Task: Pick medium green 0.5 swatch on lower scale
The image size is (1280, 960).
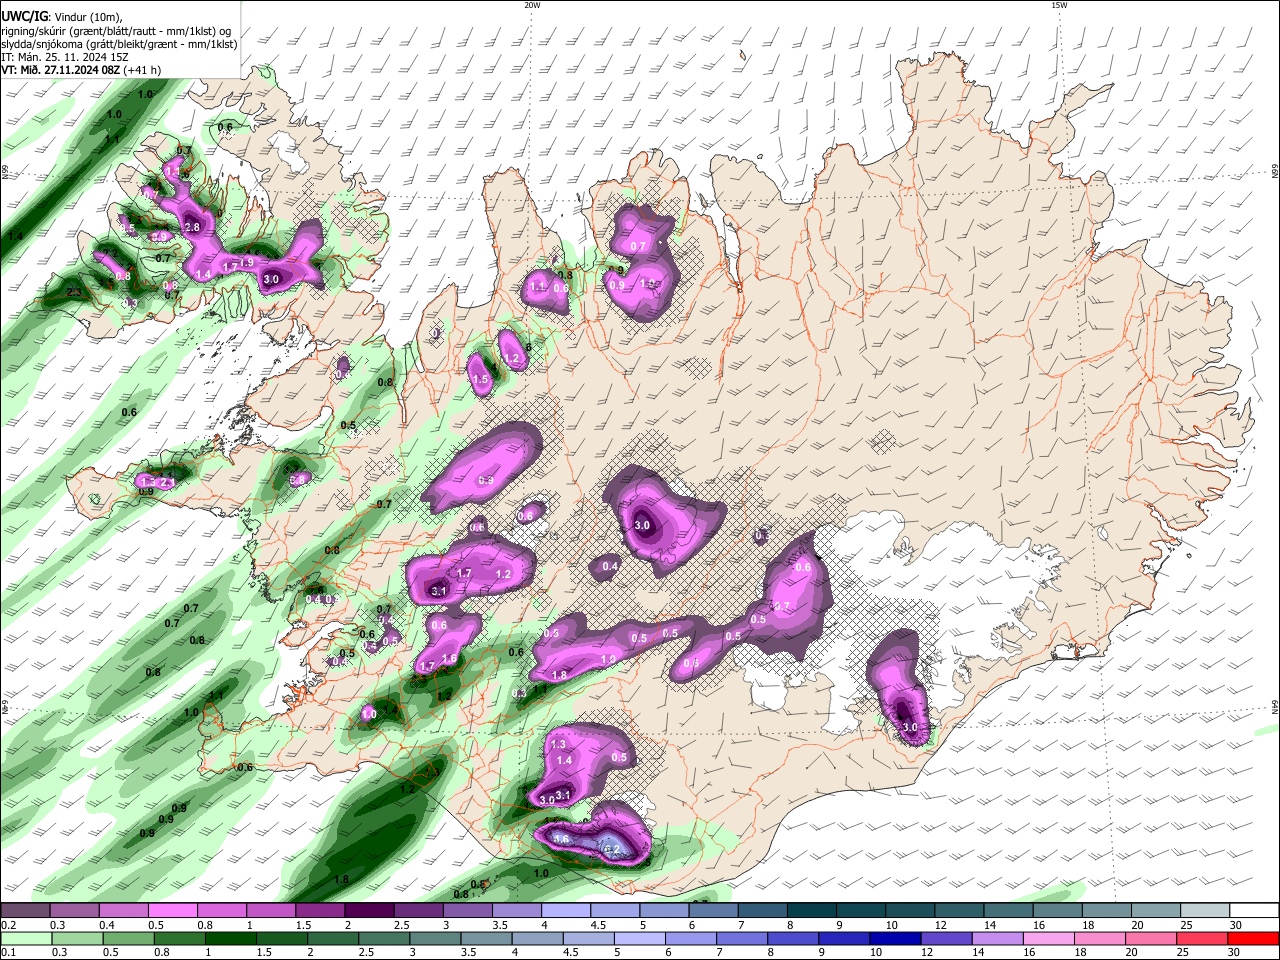Action: coord(128,938)
